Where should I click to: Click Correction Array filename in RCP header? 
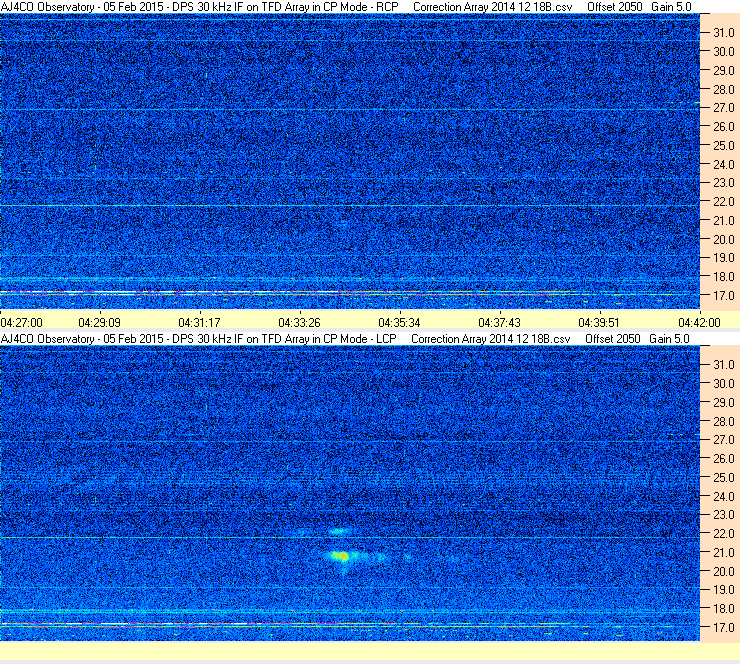[493, 7]
